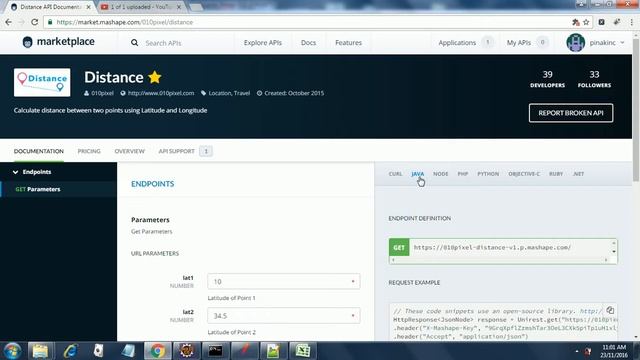The width and height of the screenshot is (640, 360).
Task: Switch to the YouTube uploaded tab
Action: (x=141, y=7)
